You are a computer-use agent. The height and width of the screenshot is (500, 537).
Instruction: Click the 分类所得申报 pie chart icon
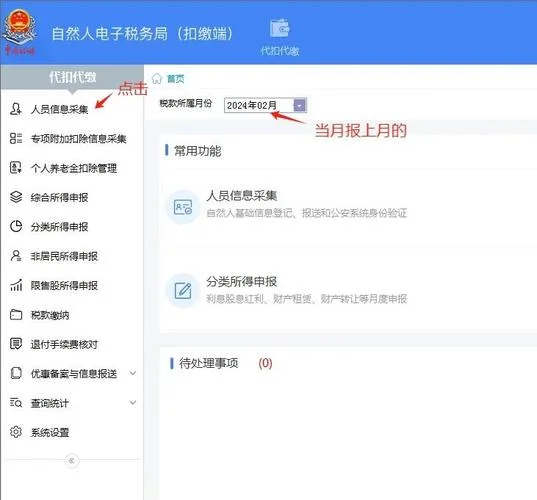click(x=16, y=226)
